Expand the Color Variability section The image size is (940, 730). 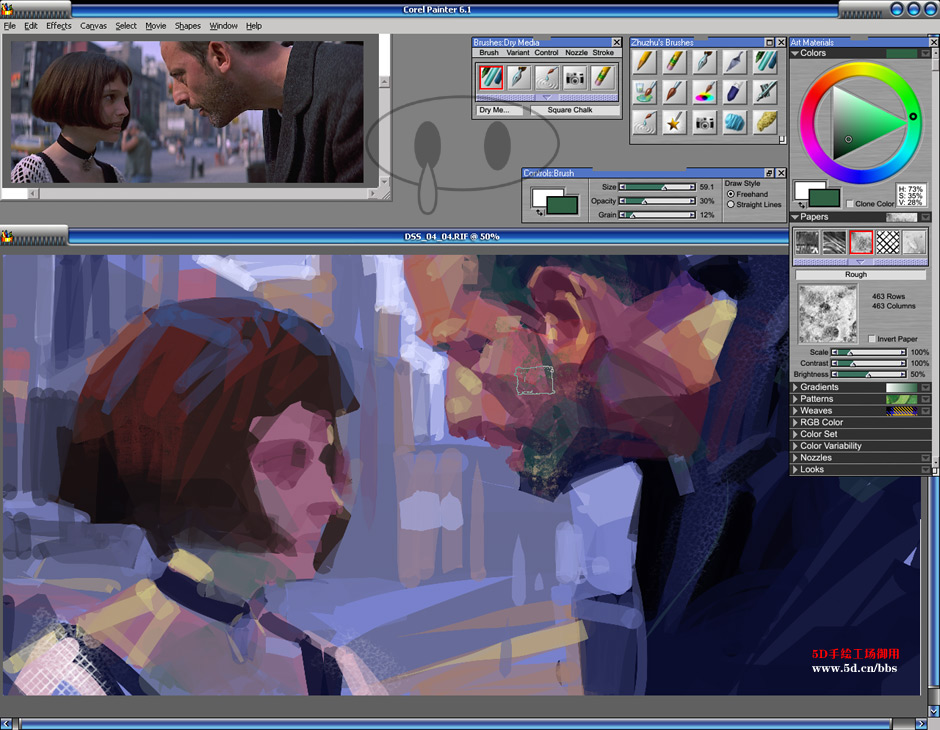pos(795,446)
